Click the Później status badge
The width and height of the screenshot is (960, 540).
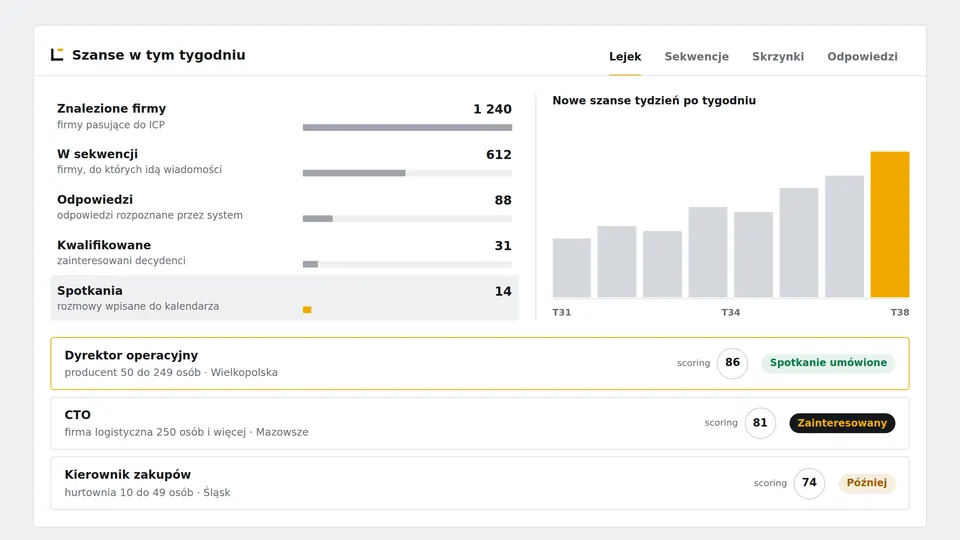(x=866, y=482)
